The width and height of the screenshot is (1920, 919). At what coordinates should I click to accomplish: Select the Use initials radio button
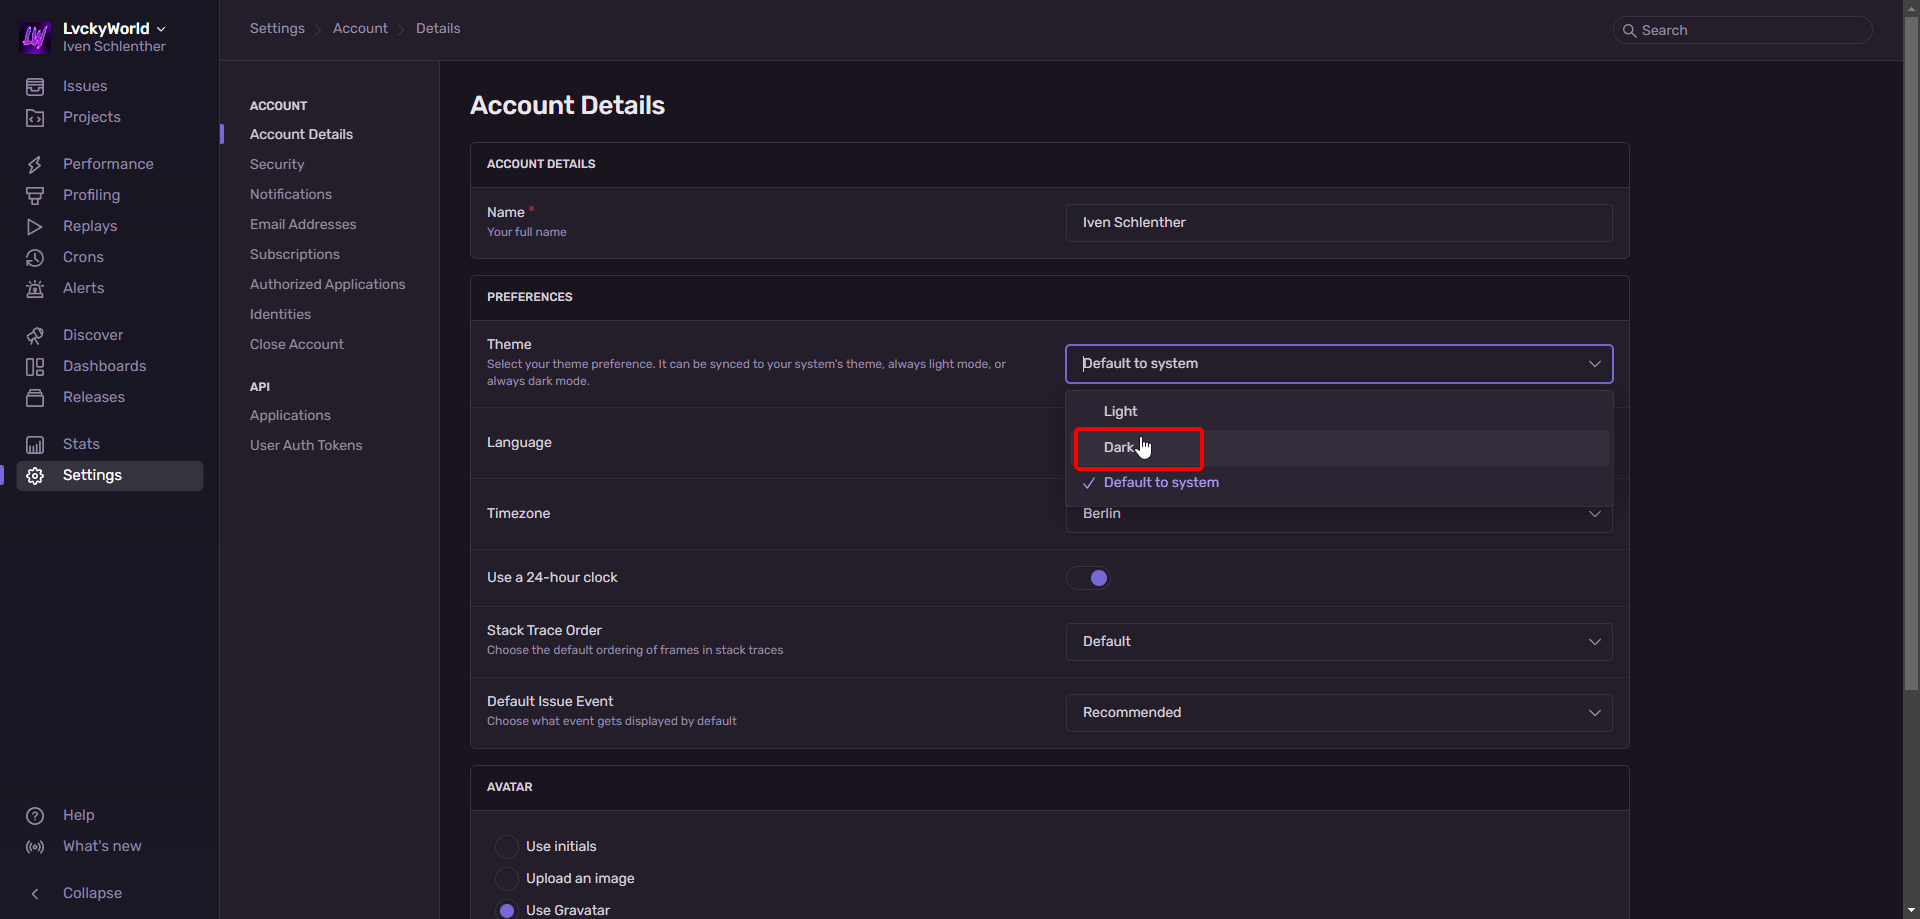507,847
